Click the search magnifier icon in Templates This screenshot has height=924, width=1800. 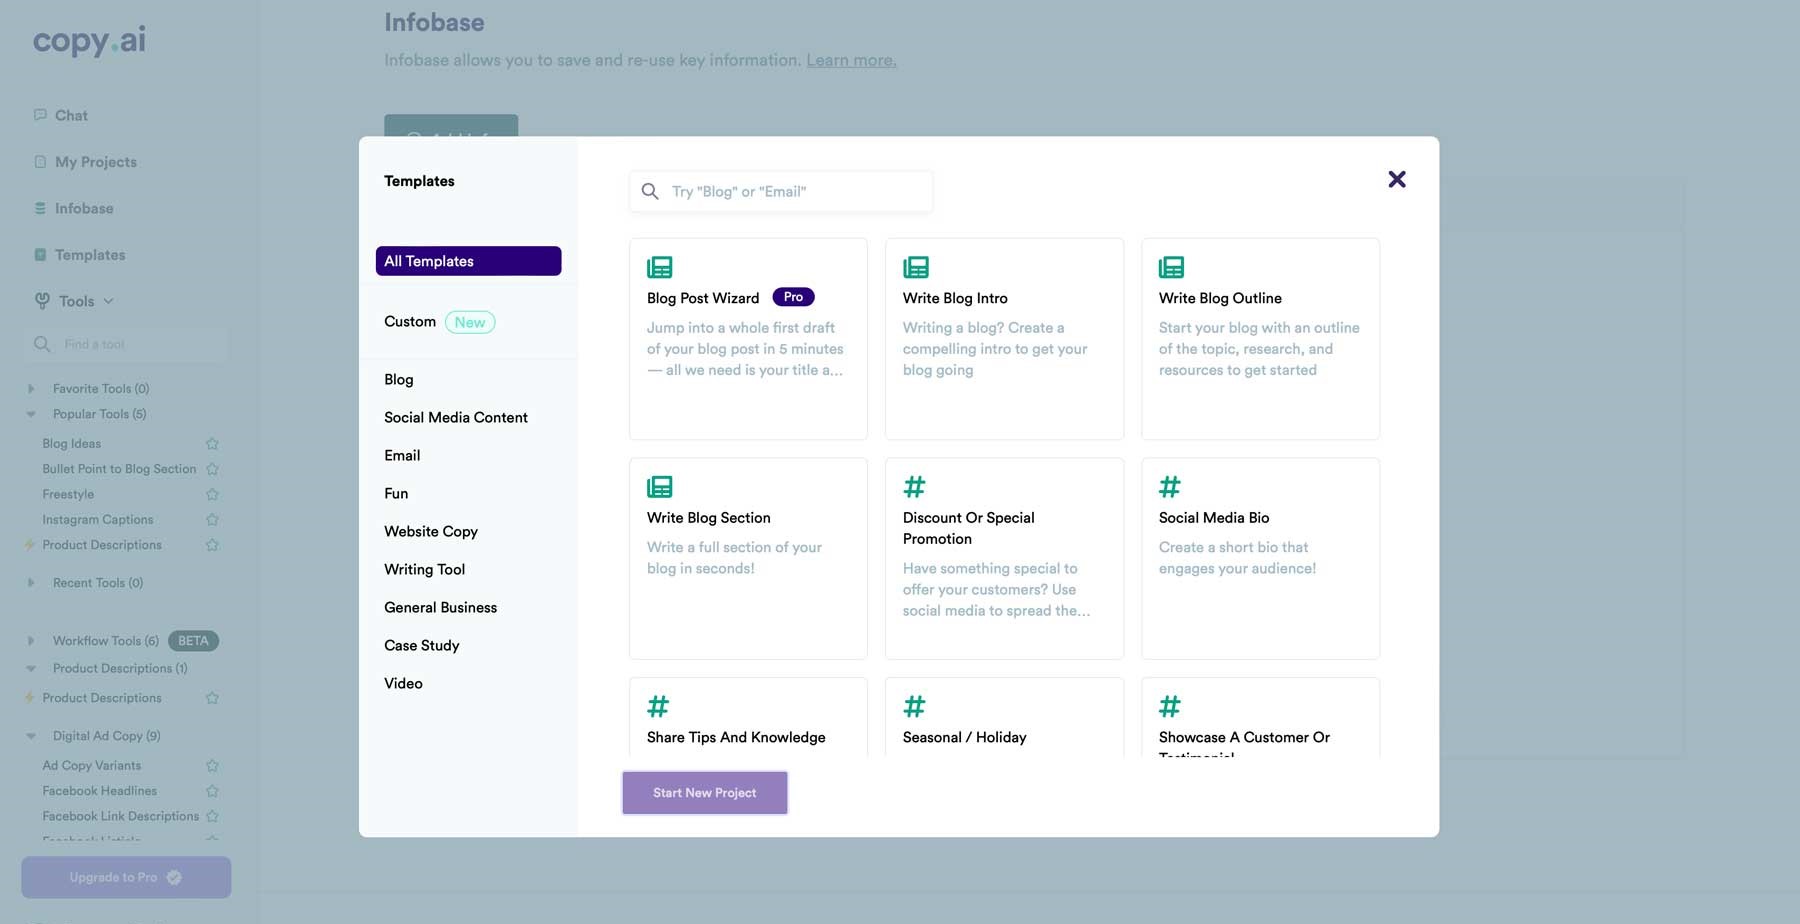click(650, 191)
